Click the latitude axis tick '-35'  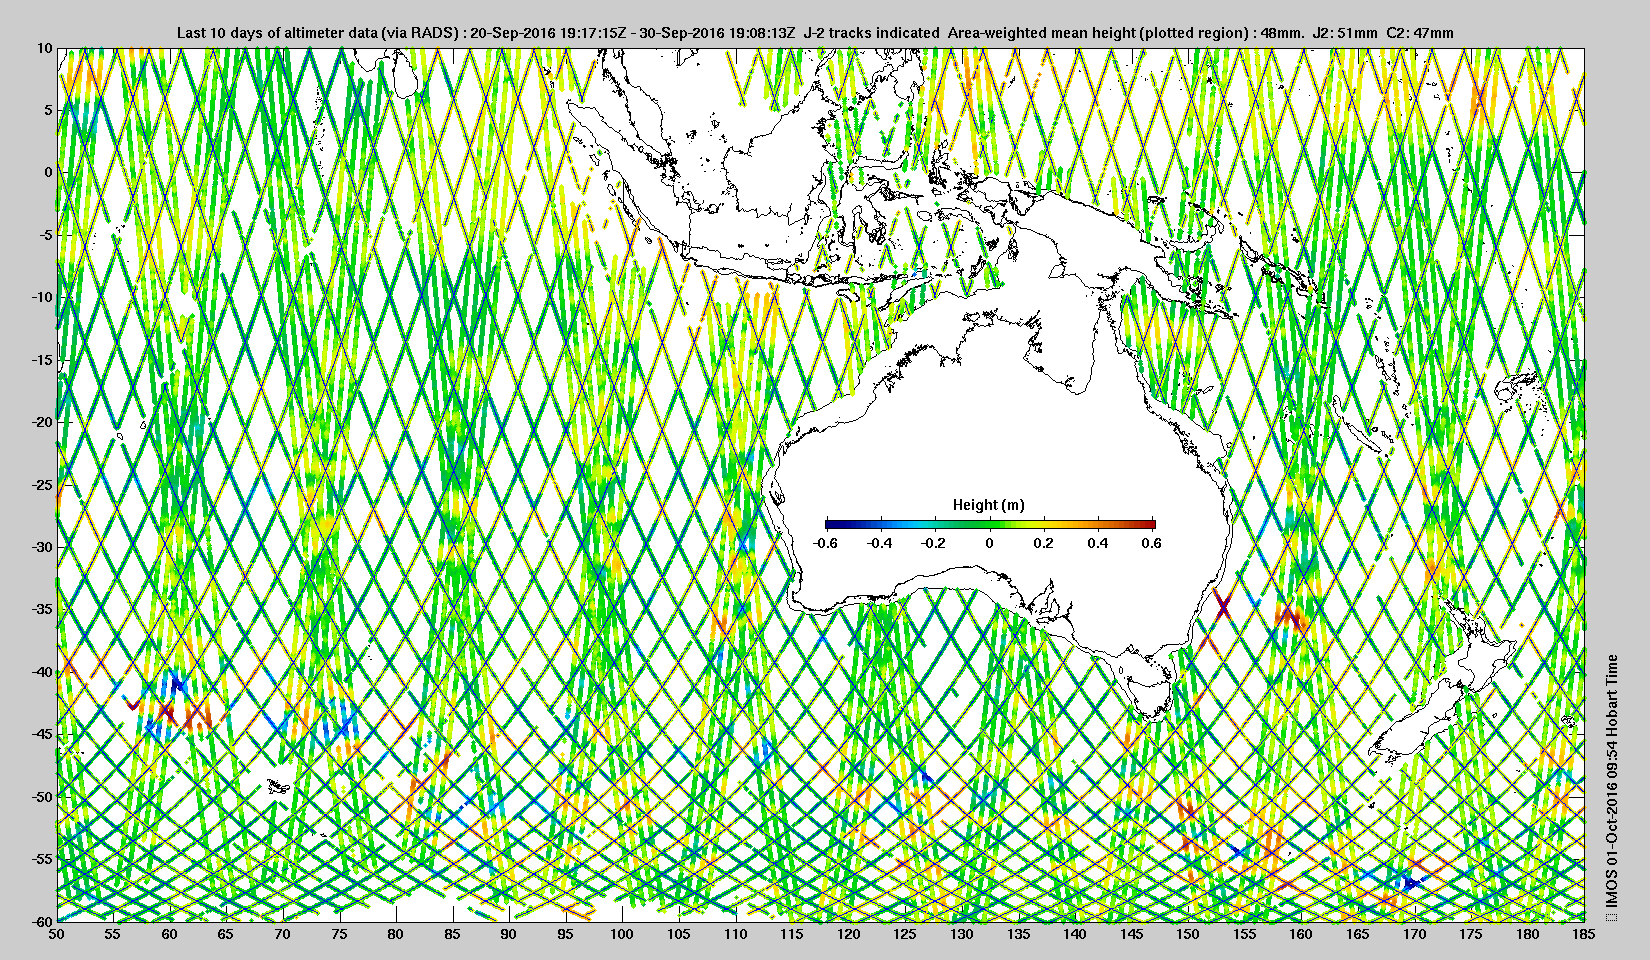(41, 609)
